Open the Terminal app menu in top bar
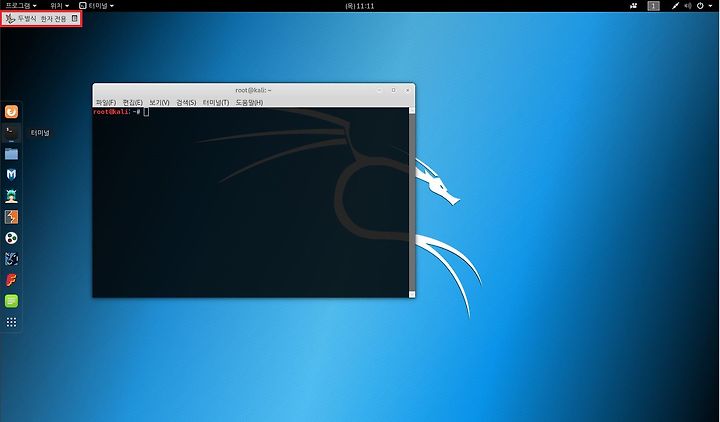Image resolution: width=720 pixels, height=422 pixels. [x=96, y=6]
